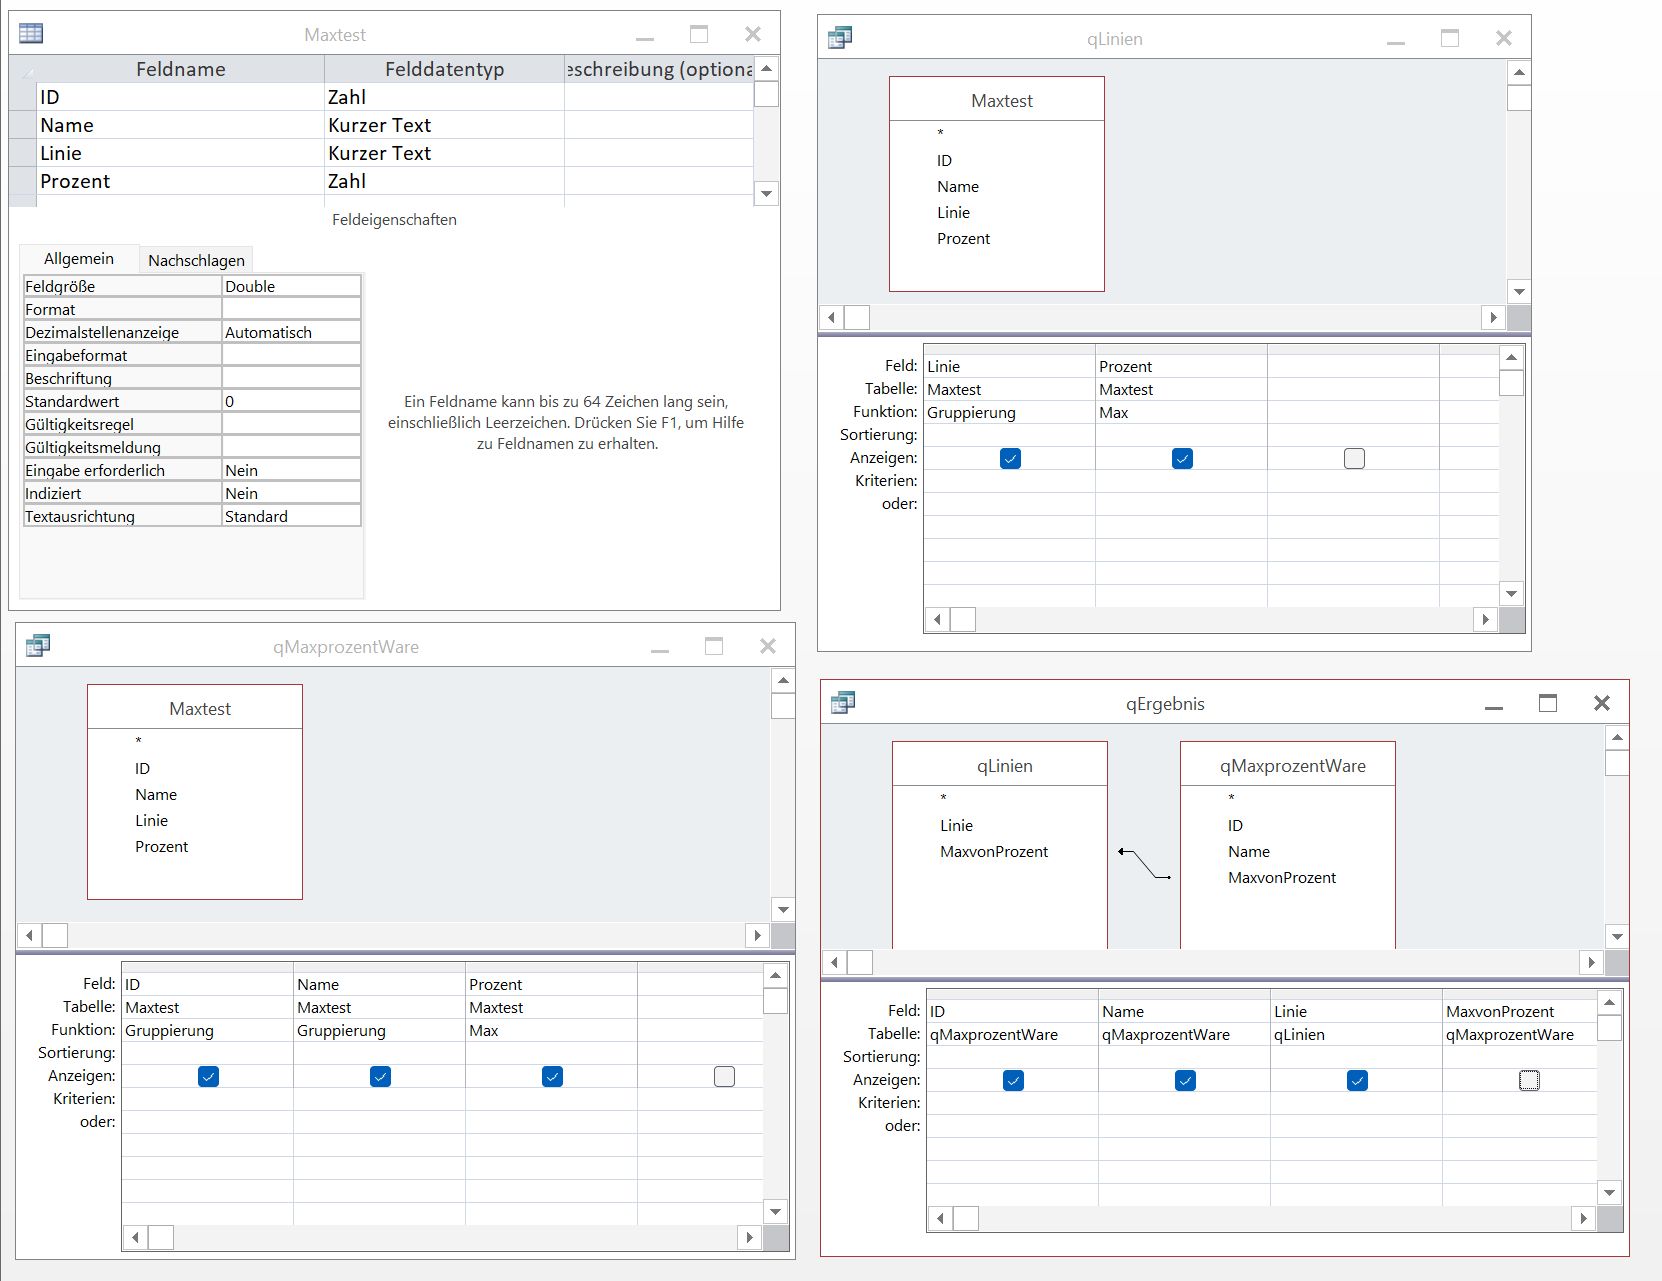This screenshot has width=1662, height=1281.
Task: Open Felddatentyp cell of the ID row
Action: pos(444,97)
